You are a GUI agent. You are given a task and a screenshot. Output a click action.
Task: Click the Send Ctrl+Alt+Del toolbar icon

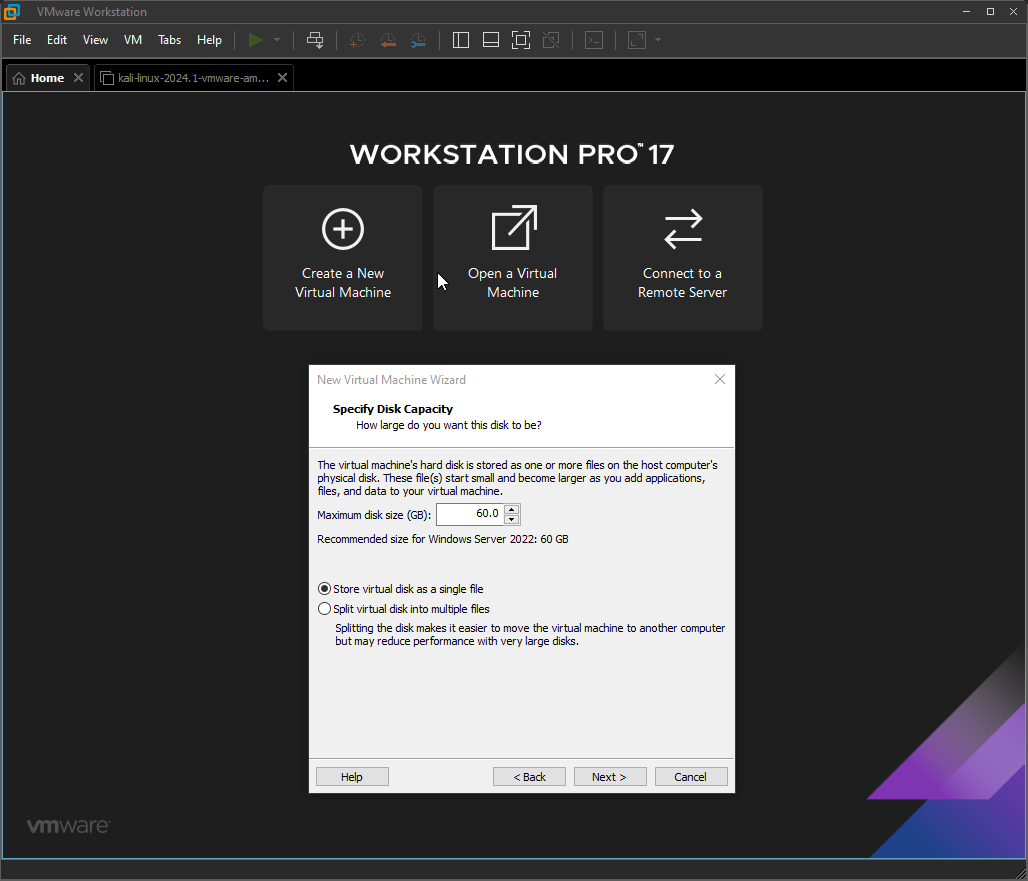(315, 40)
